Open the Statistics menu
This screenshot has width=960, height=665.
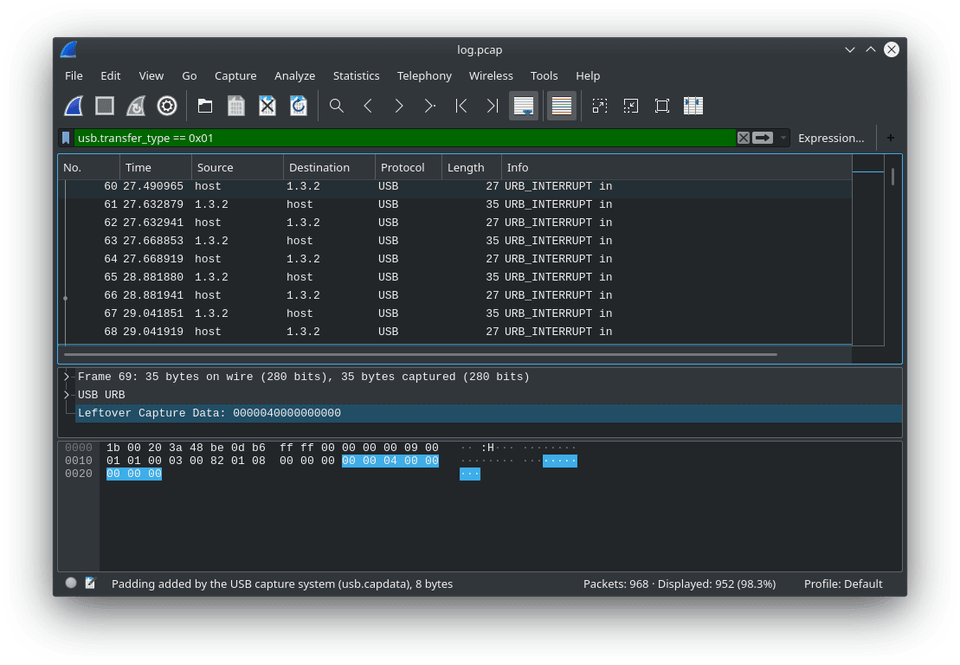point(356,76)
